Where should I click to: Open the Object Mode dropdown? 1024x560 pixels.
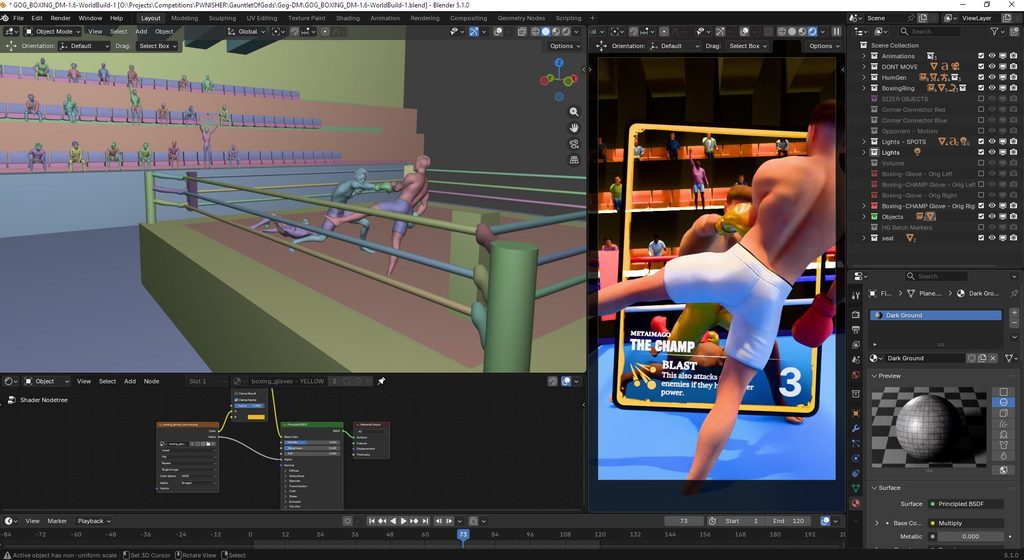click(53, 31)
